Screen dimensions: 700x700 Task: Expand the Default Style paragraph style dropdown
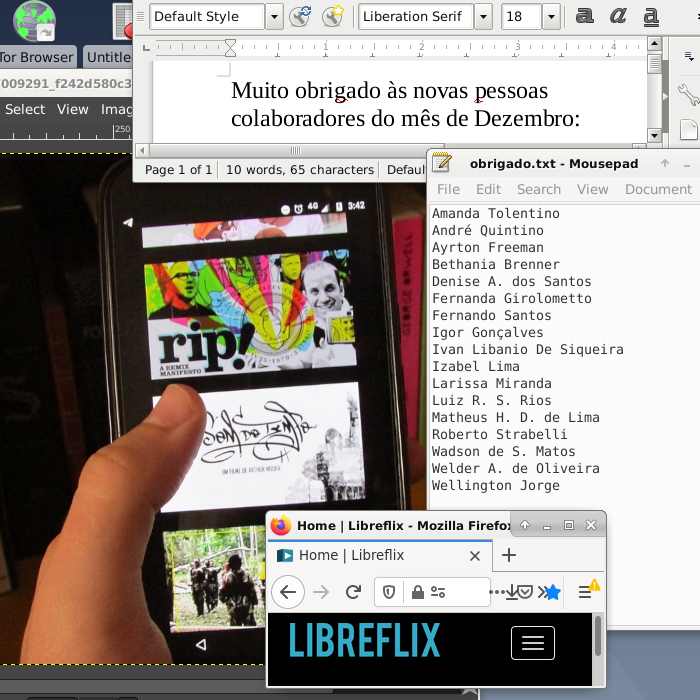274,16
